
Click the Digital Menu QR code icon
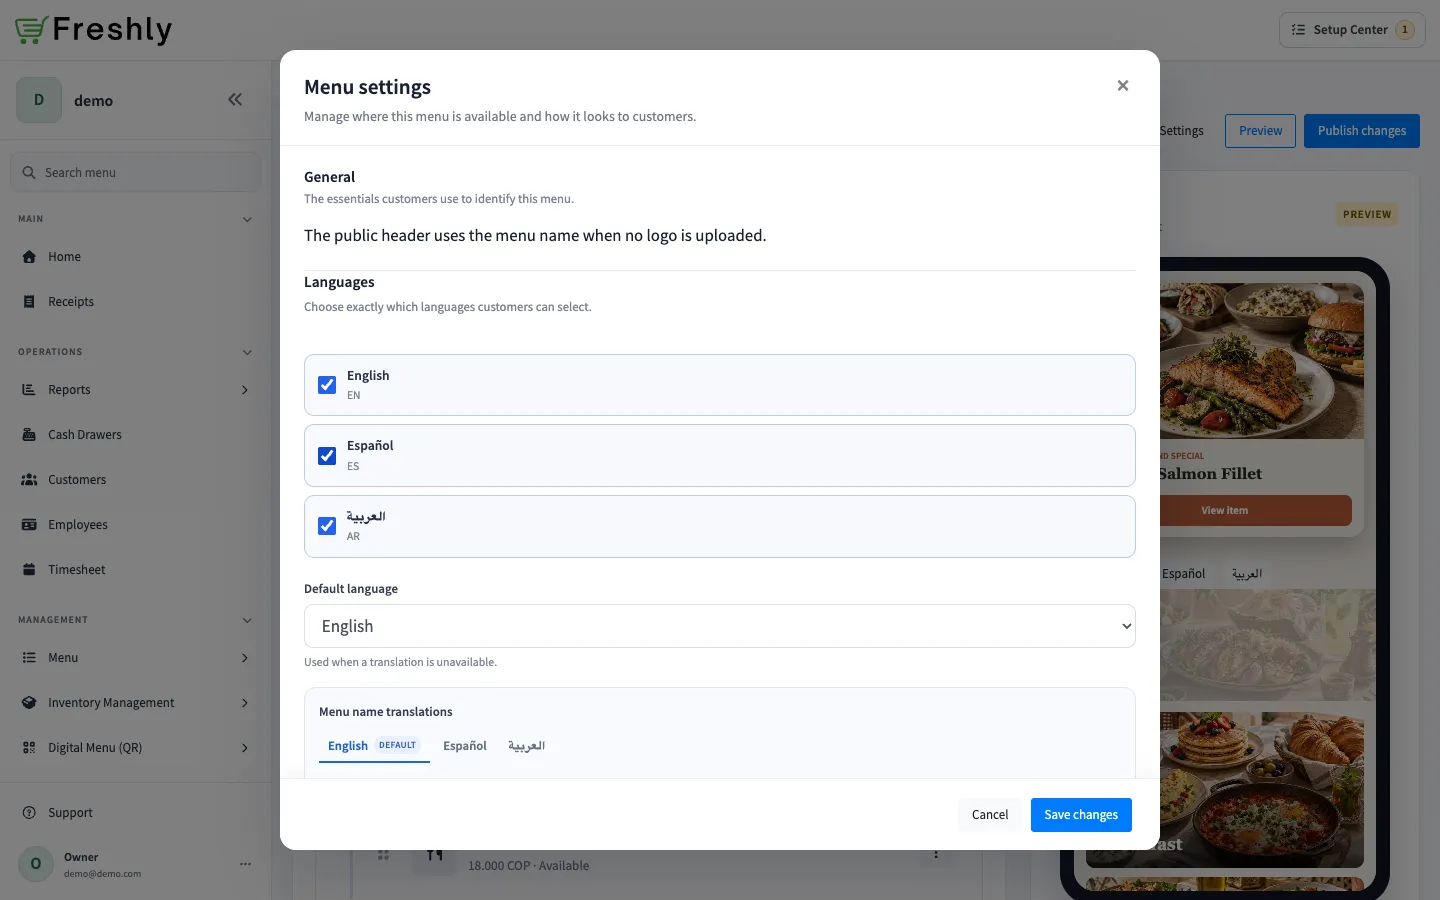point(29,748)
